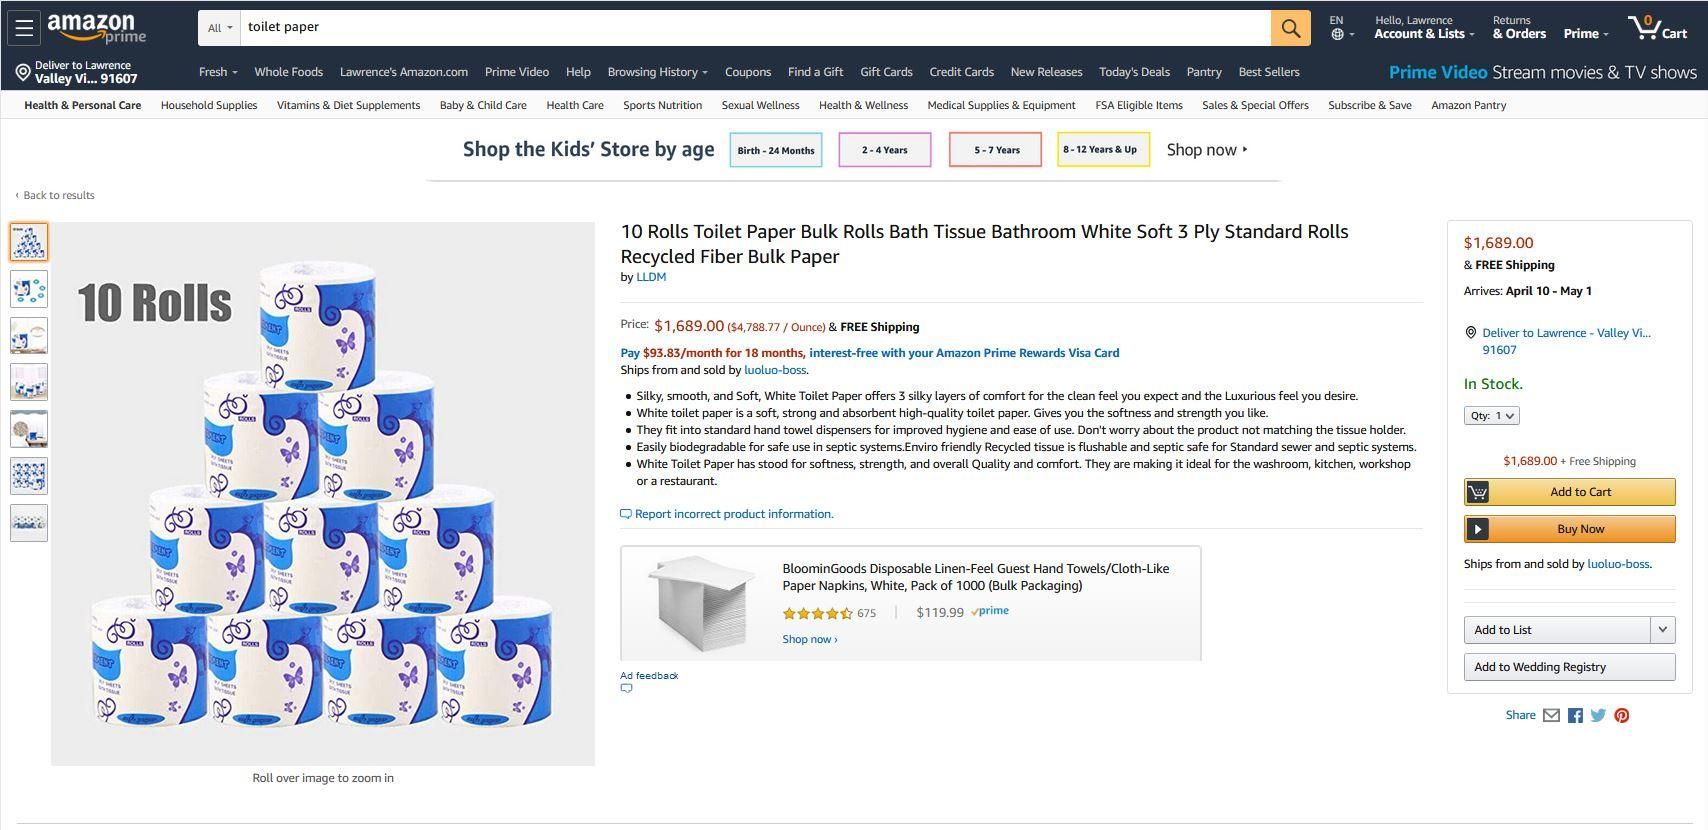1708x830 pixels.
Task: Click the Add to Cart button
Action: [1569, 492]
